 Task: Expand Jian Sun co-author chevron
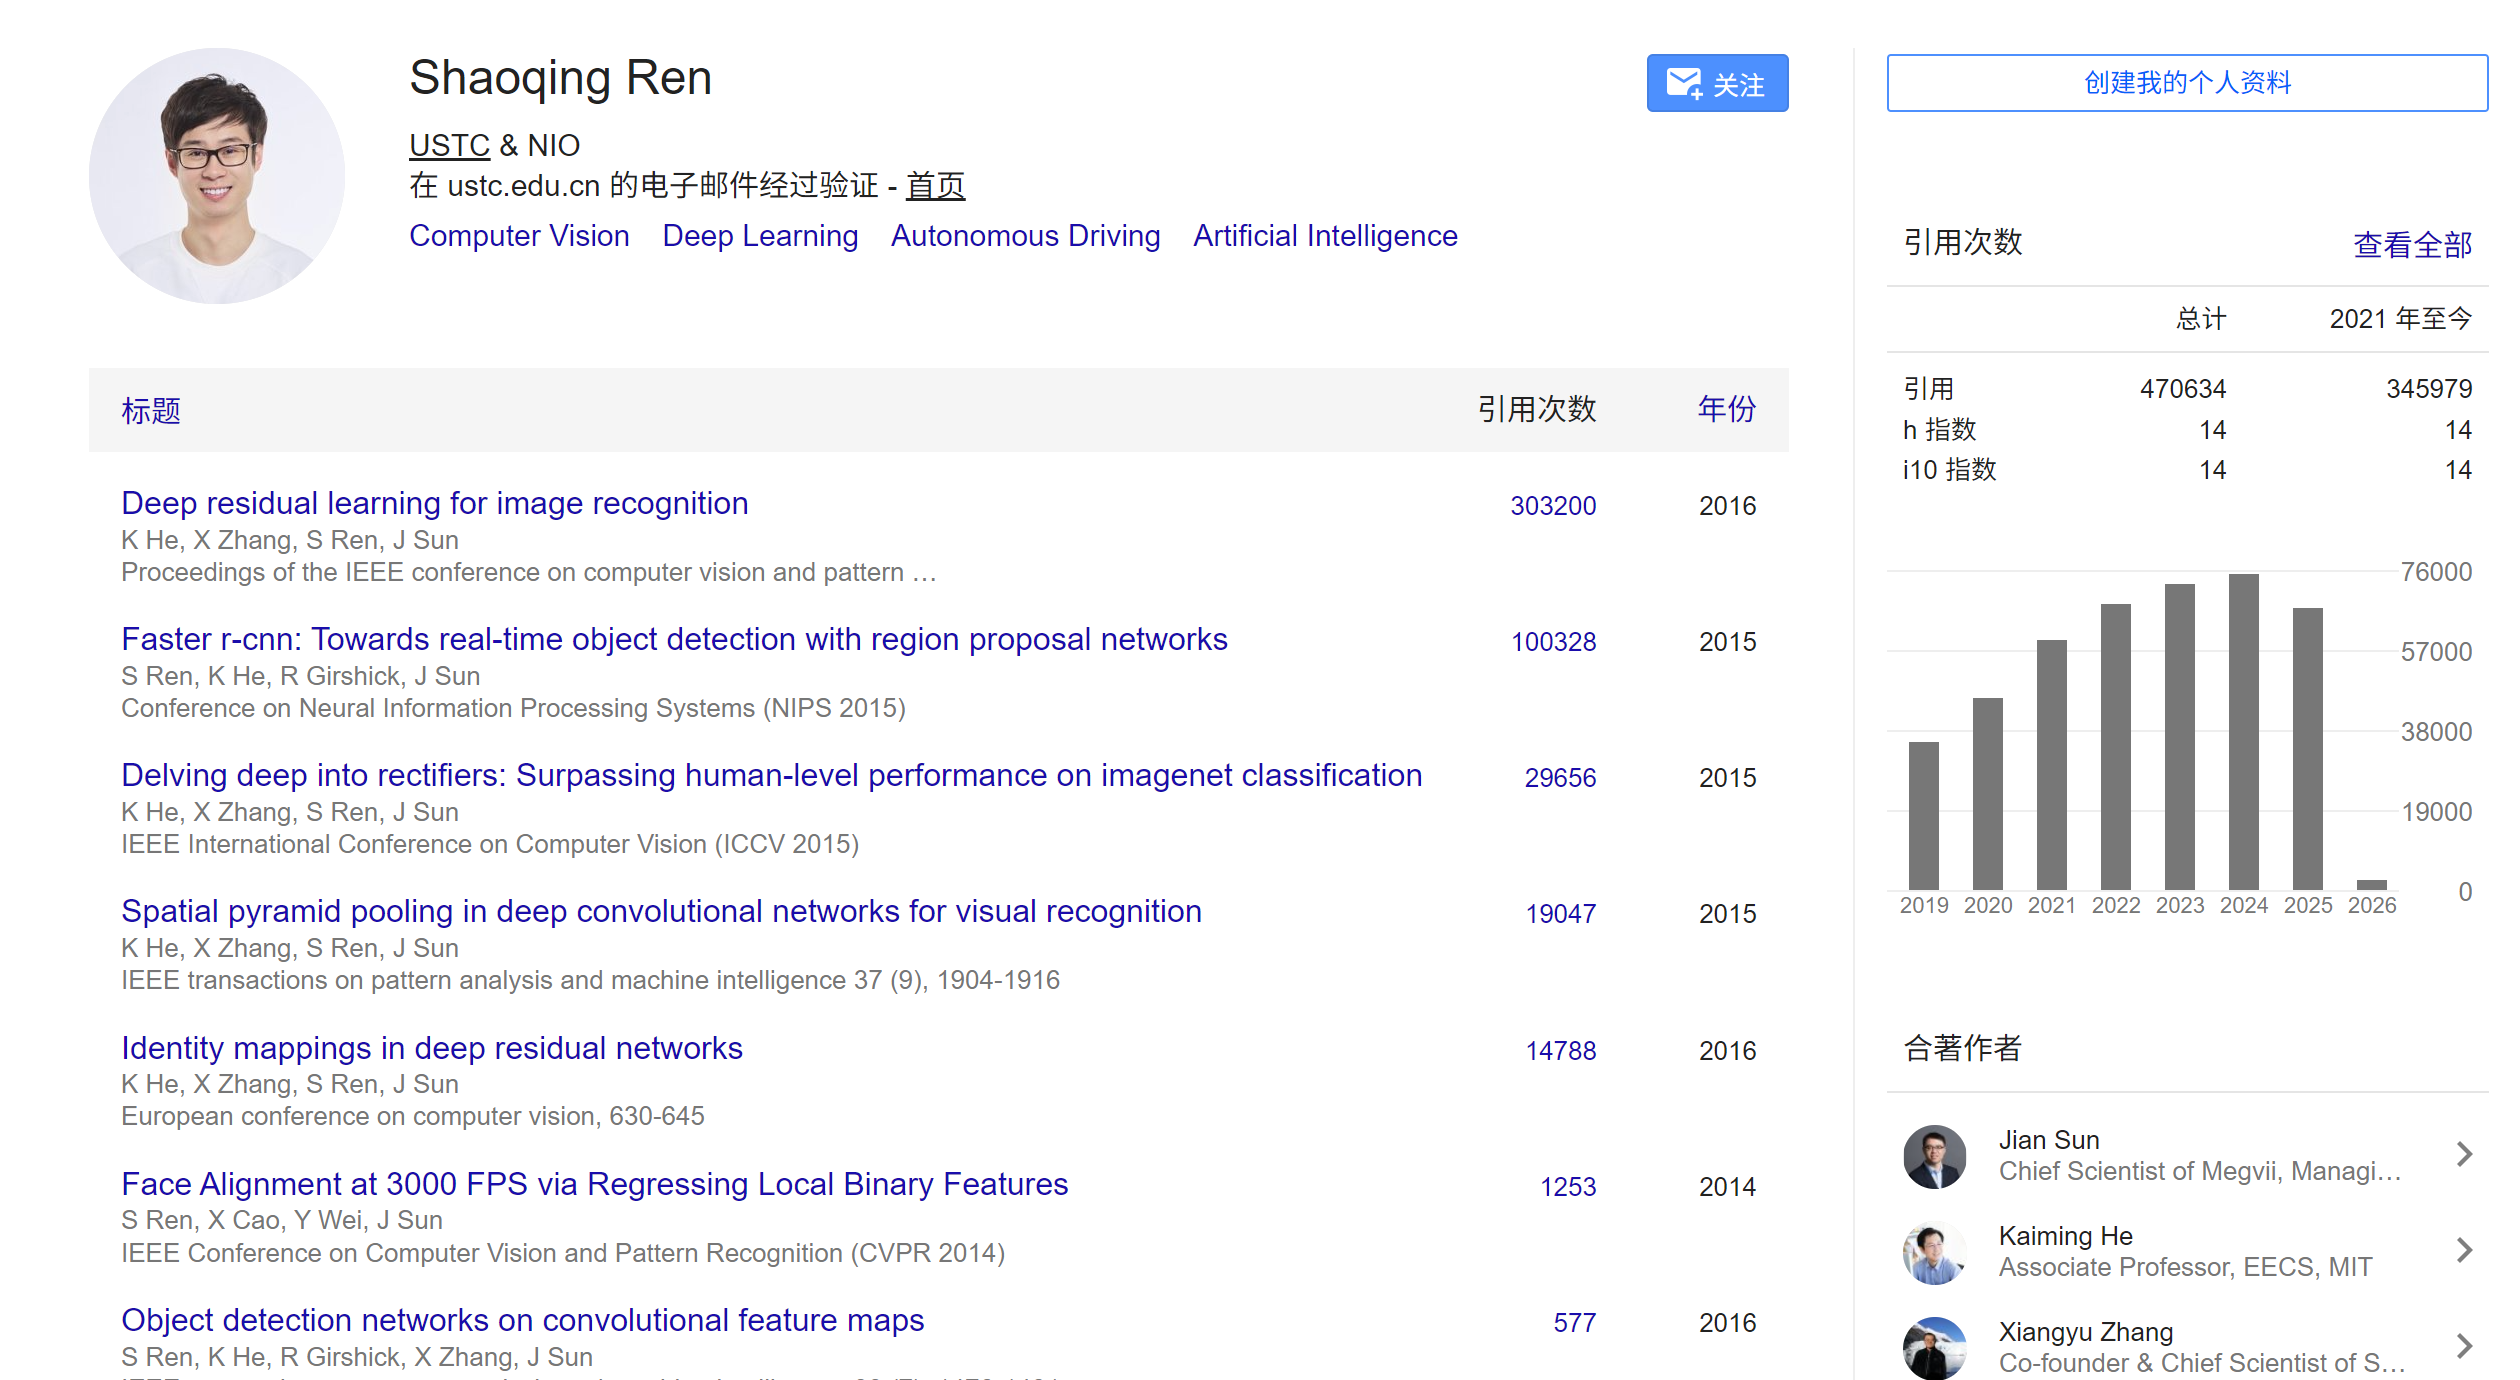(x=2464, y=1155)
